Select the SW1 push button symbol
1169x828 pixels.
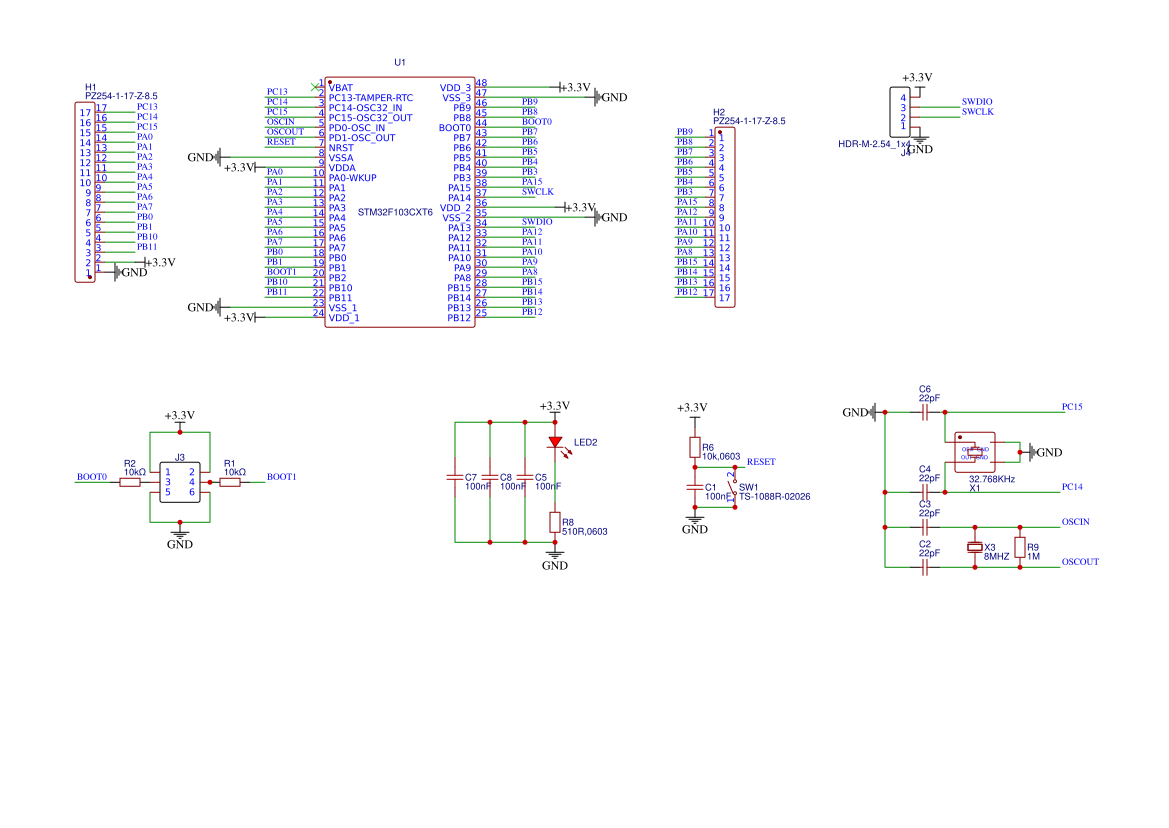pyautogui.click(x=734, y=487)
